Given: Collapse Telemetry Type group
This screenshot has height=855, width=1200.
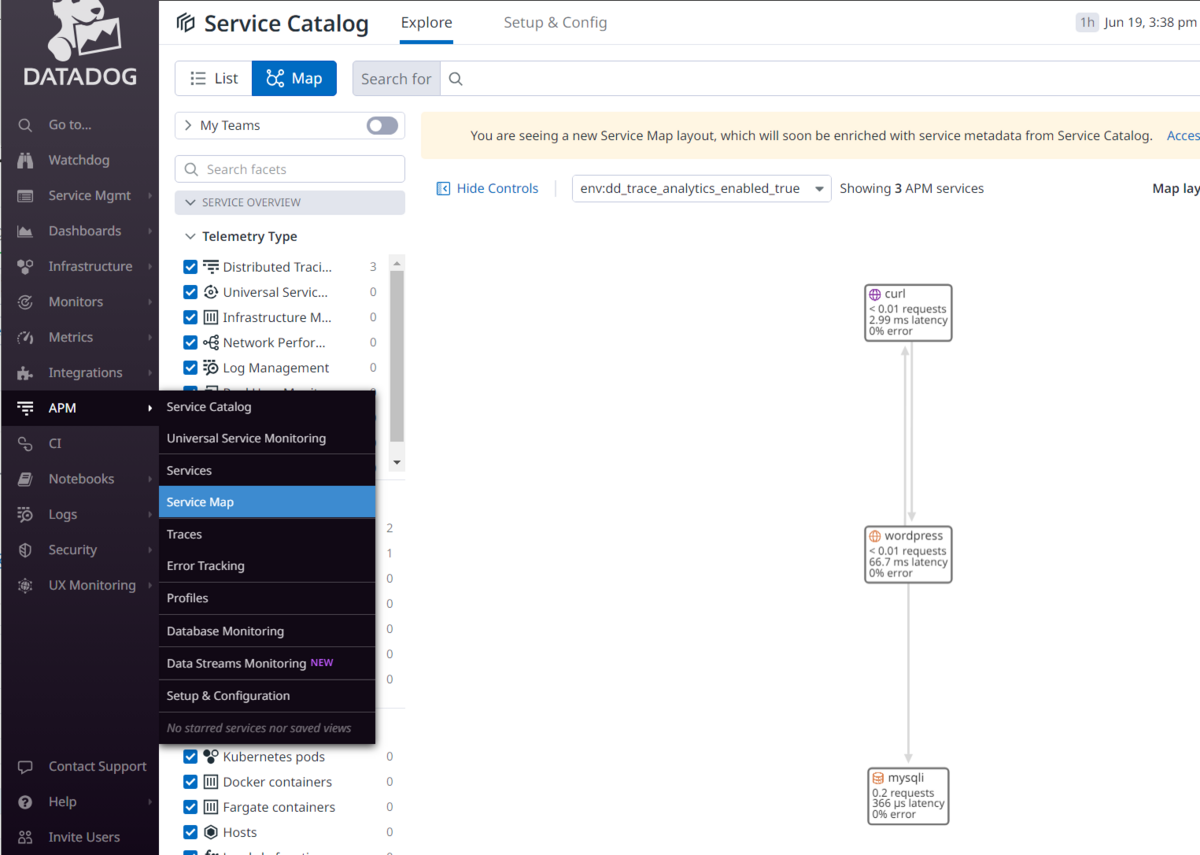Looking at the screenshot, I should point(190,237).
